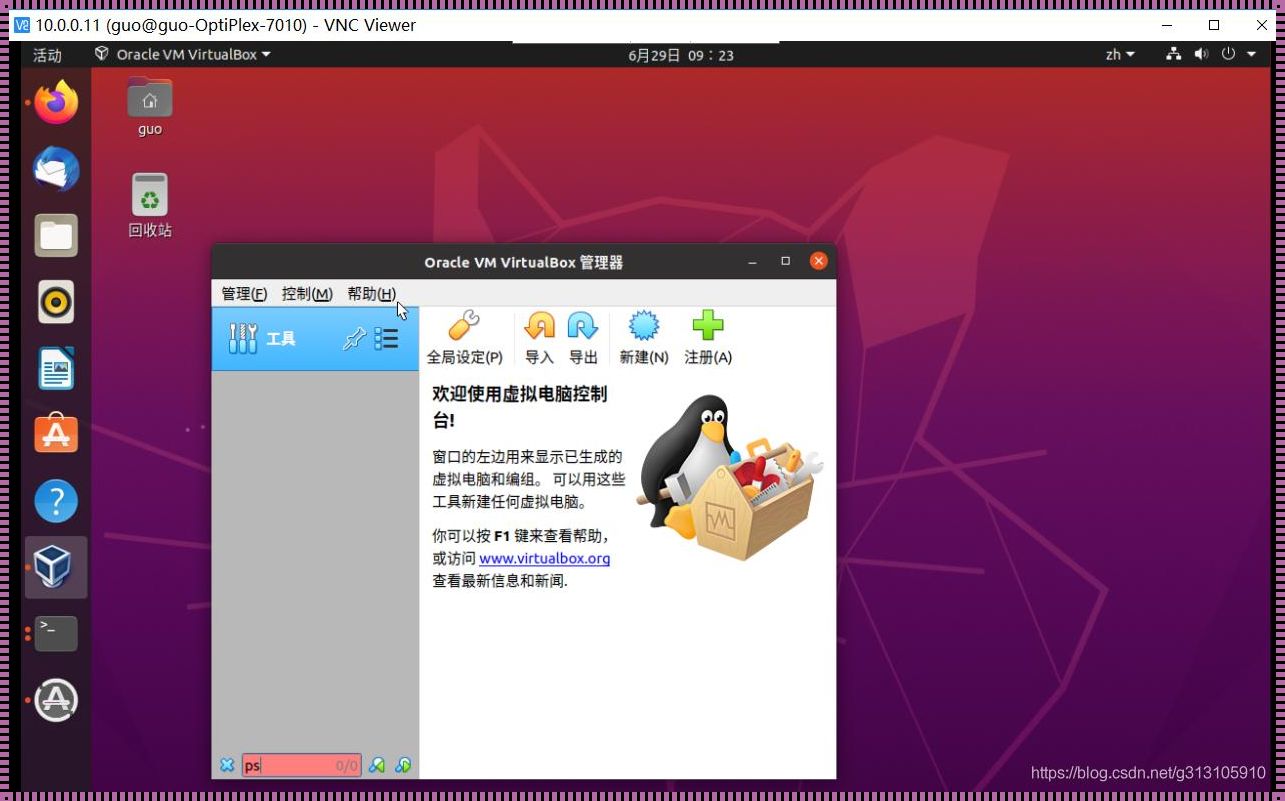This screenshot has height=801, width=1285.
Task: Open the zh input language dropdown
Action: click(x=1120, y=54)
